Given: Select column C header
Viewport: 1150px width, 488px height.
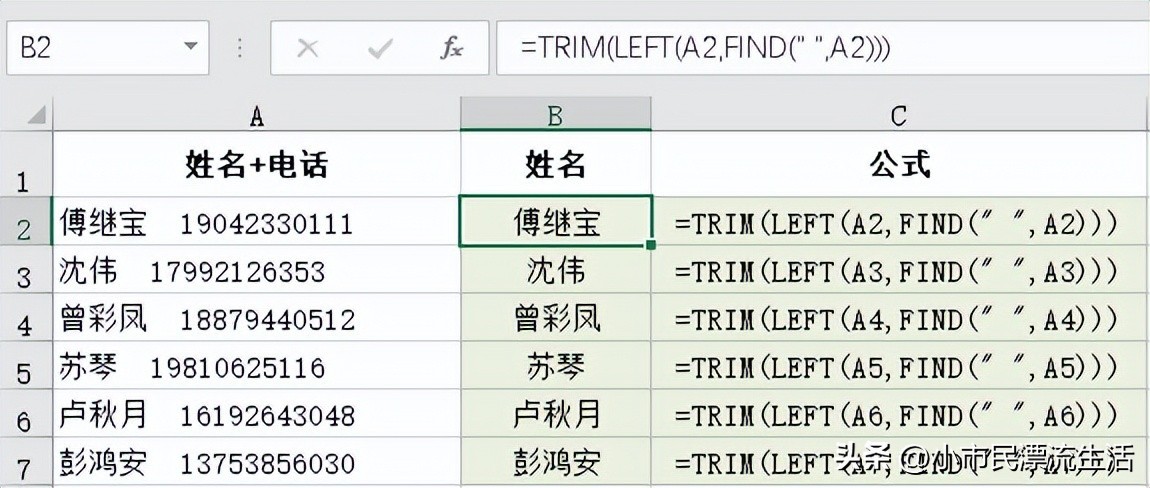Looking at the screenshot, I should 898,116.
